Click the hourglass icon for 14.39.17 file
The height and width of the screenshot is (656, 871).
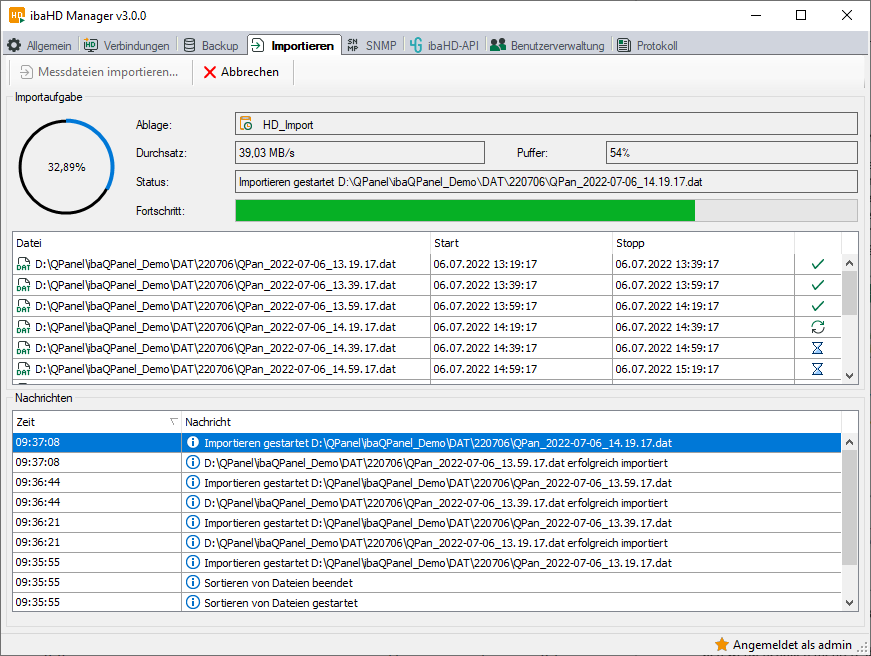[817, 348]
